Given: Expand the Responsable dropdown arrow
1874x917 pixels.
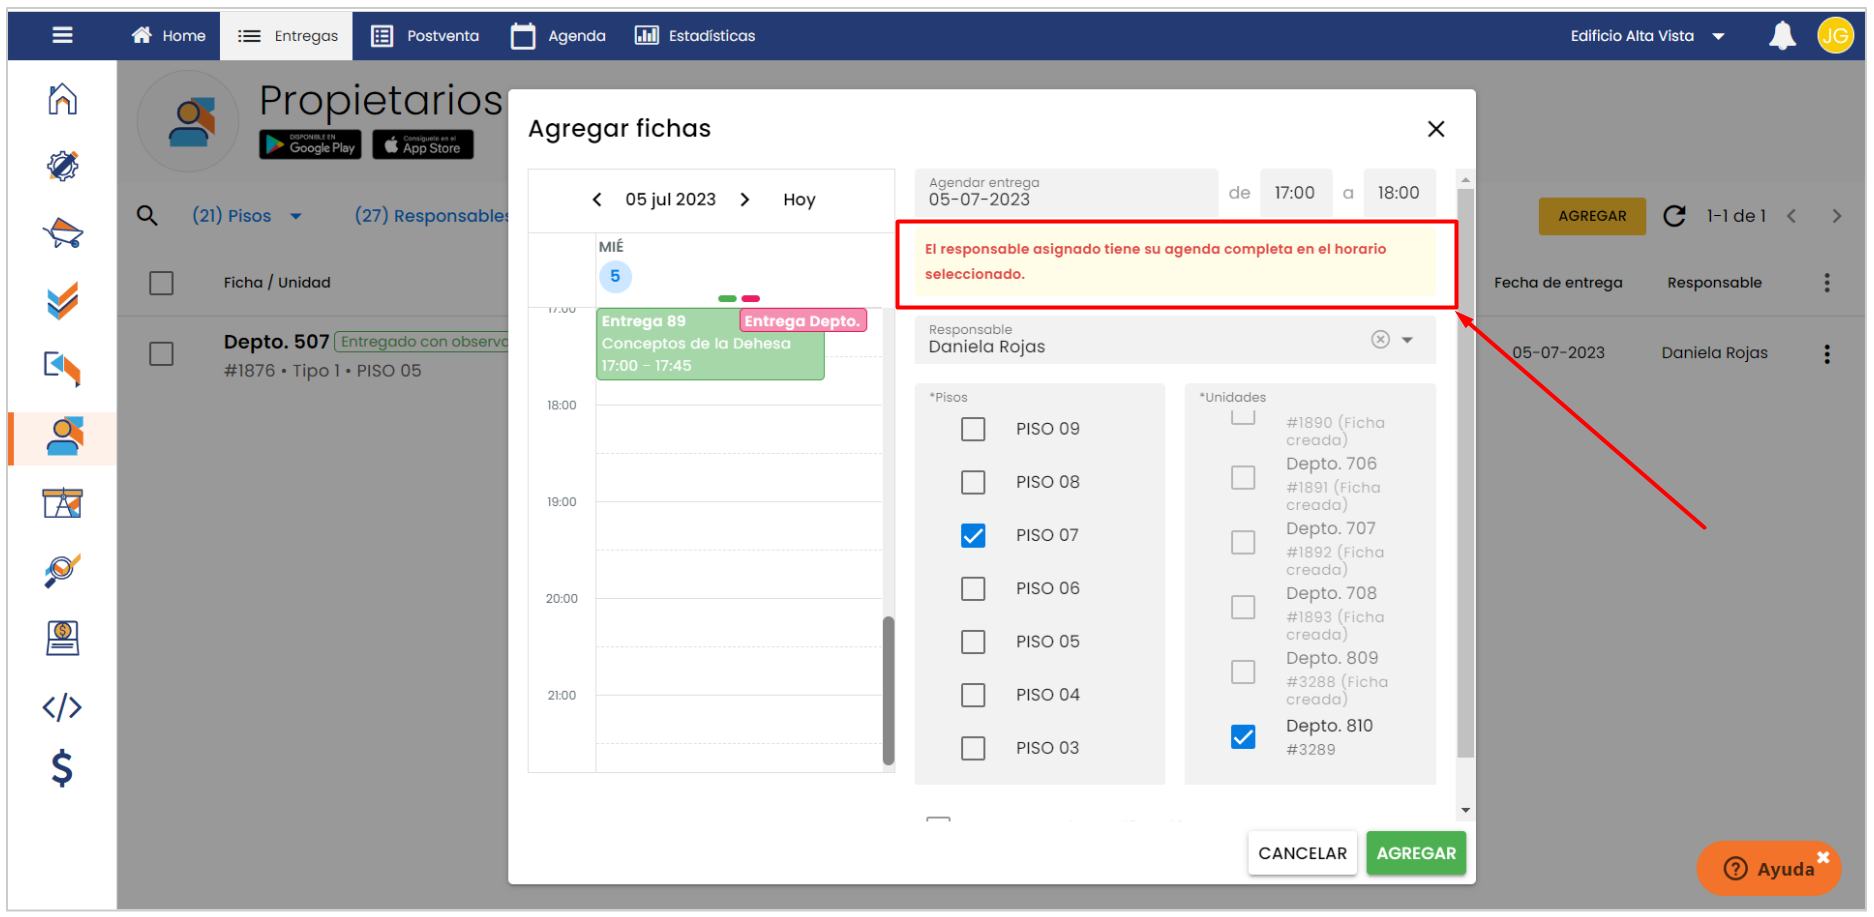Looking at the screenshot, I should tap(1408, 340).
